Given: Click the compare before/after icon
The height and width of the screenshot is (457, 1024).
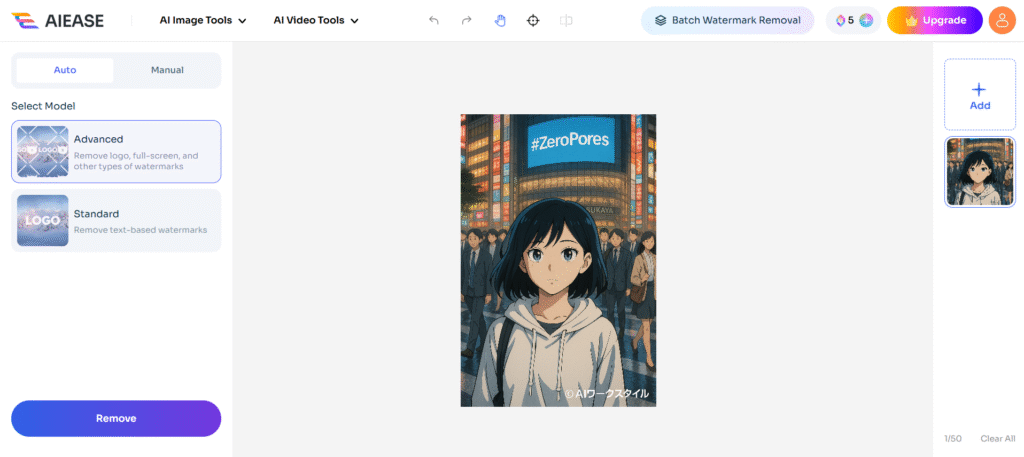Looking at the screenshot, I should pos(566,20).
